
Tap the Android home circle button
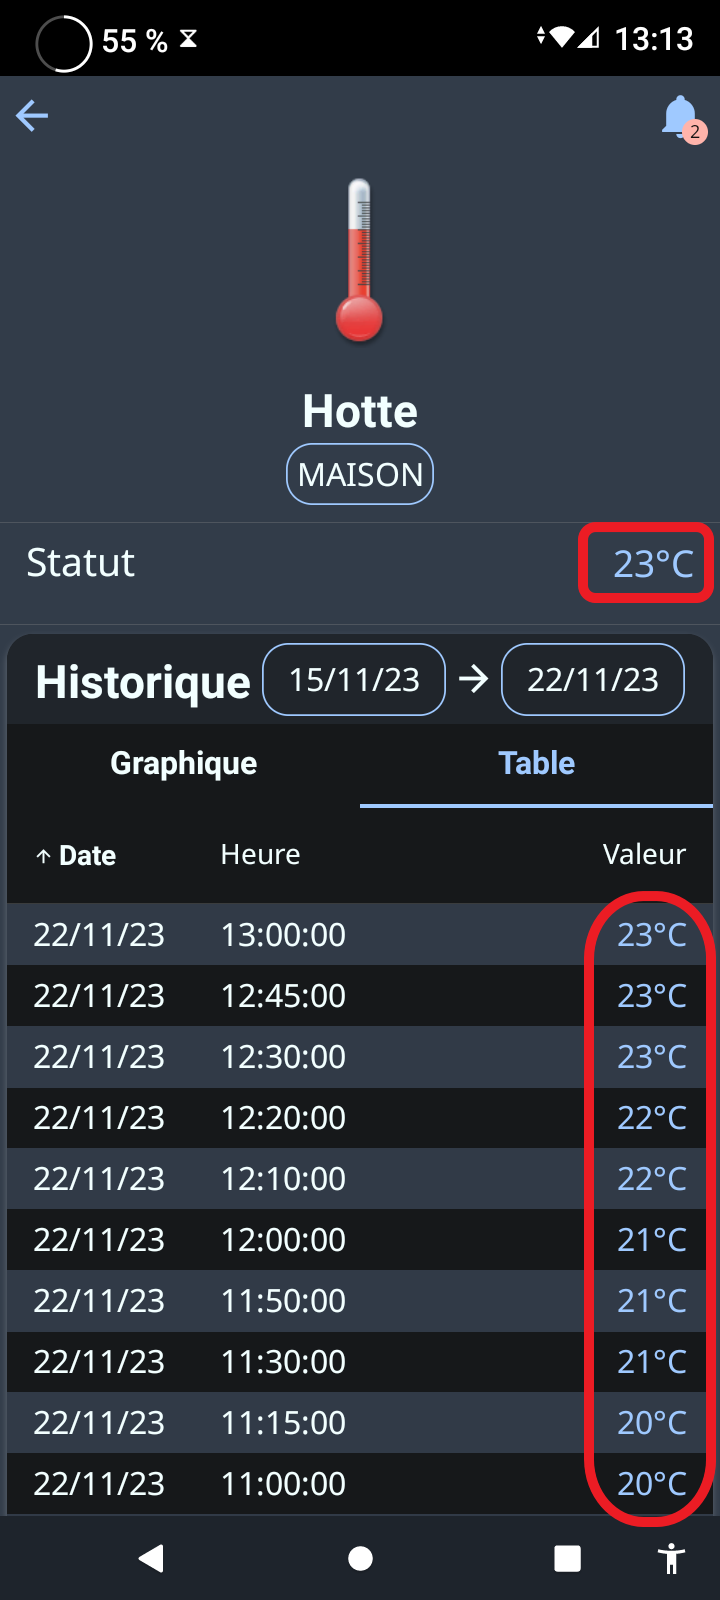360,1558
